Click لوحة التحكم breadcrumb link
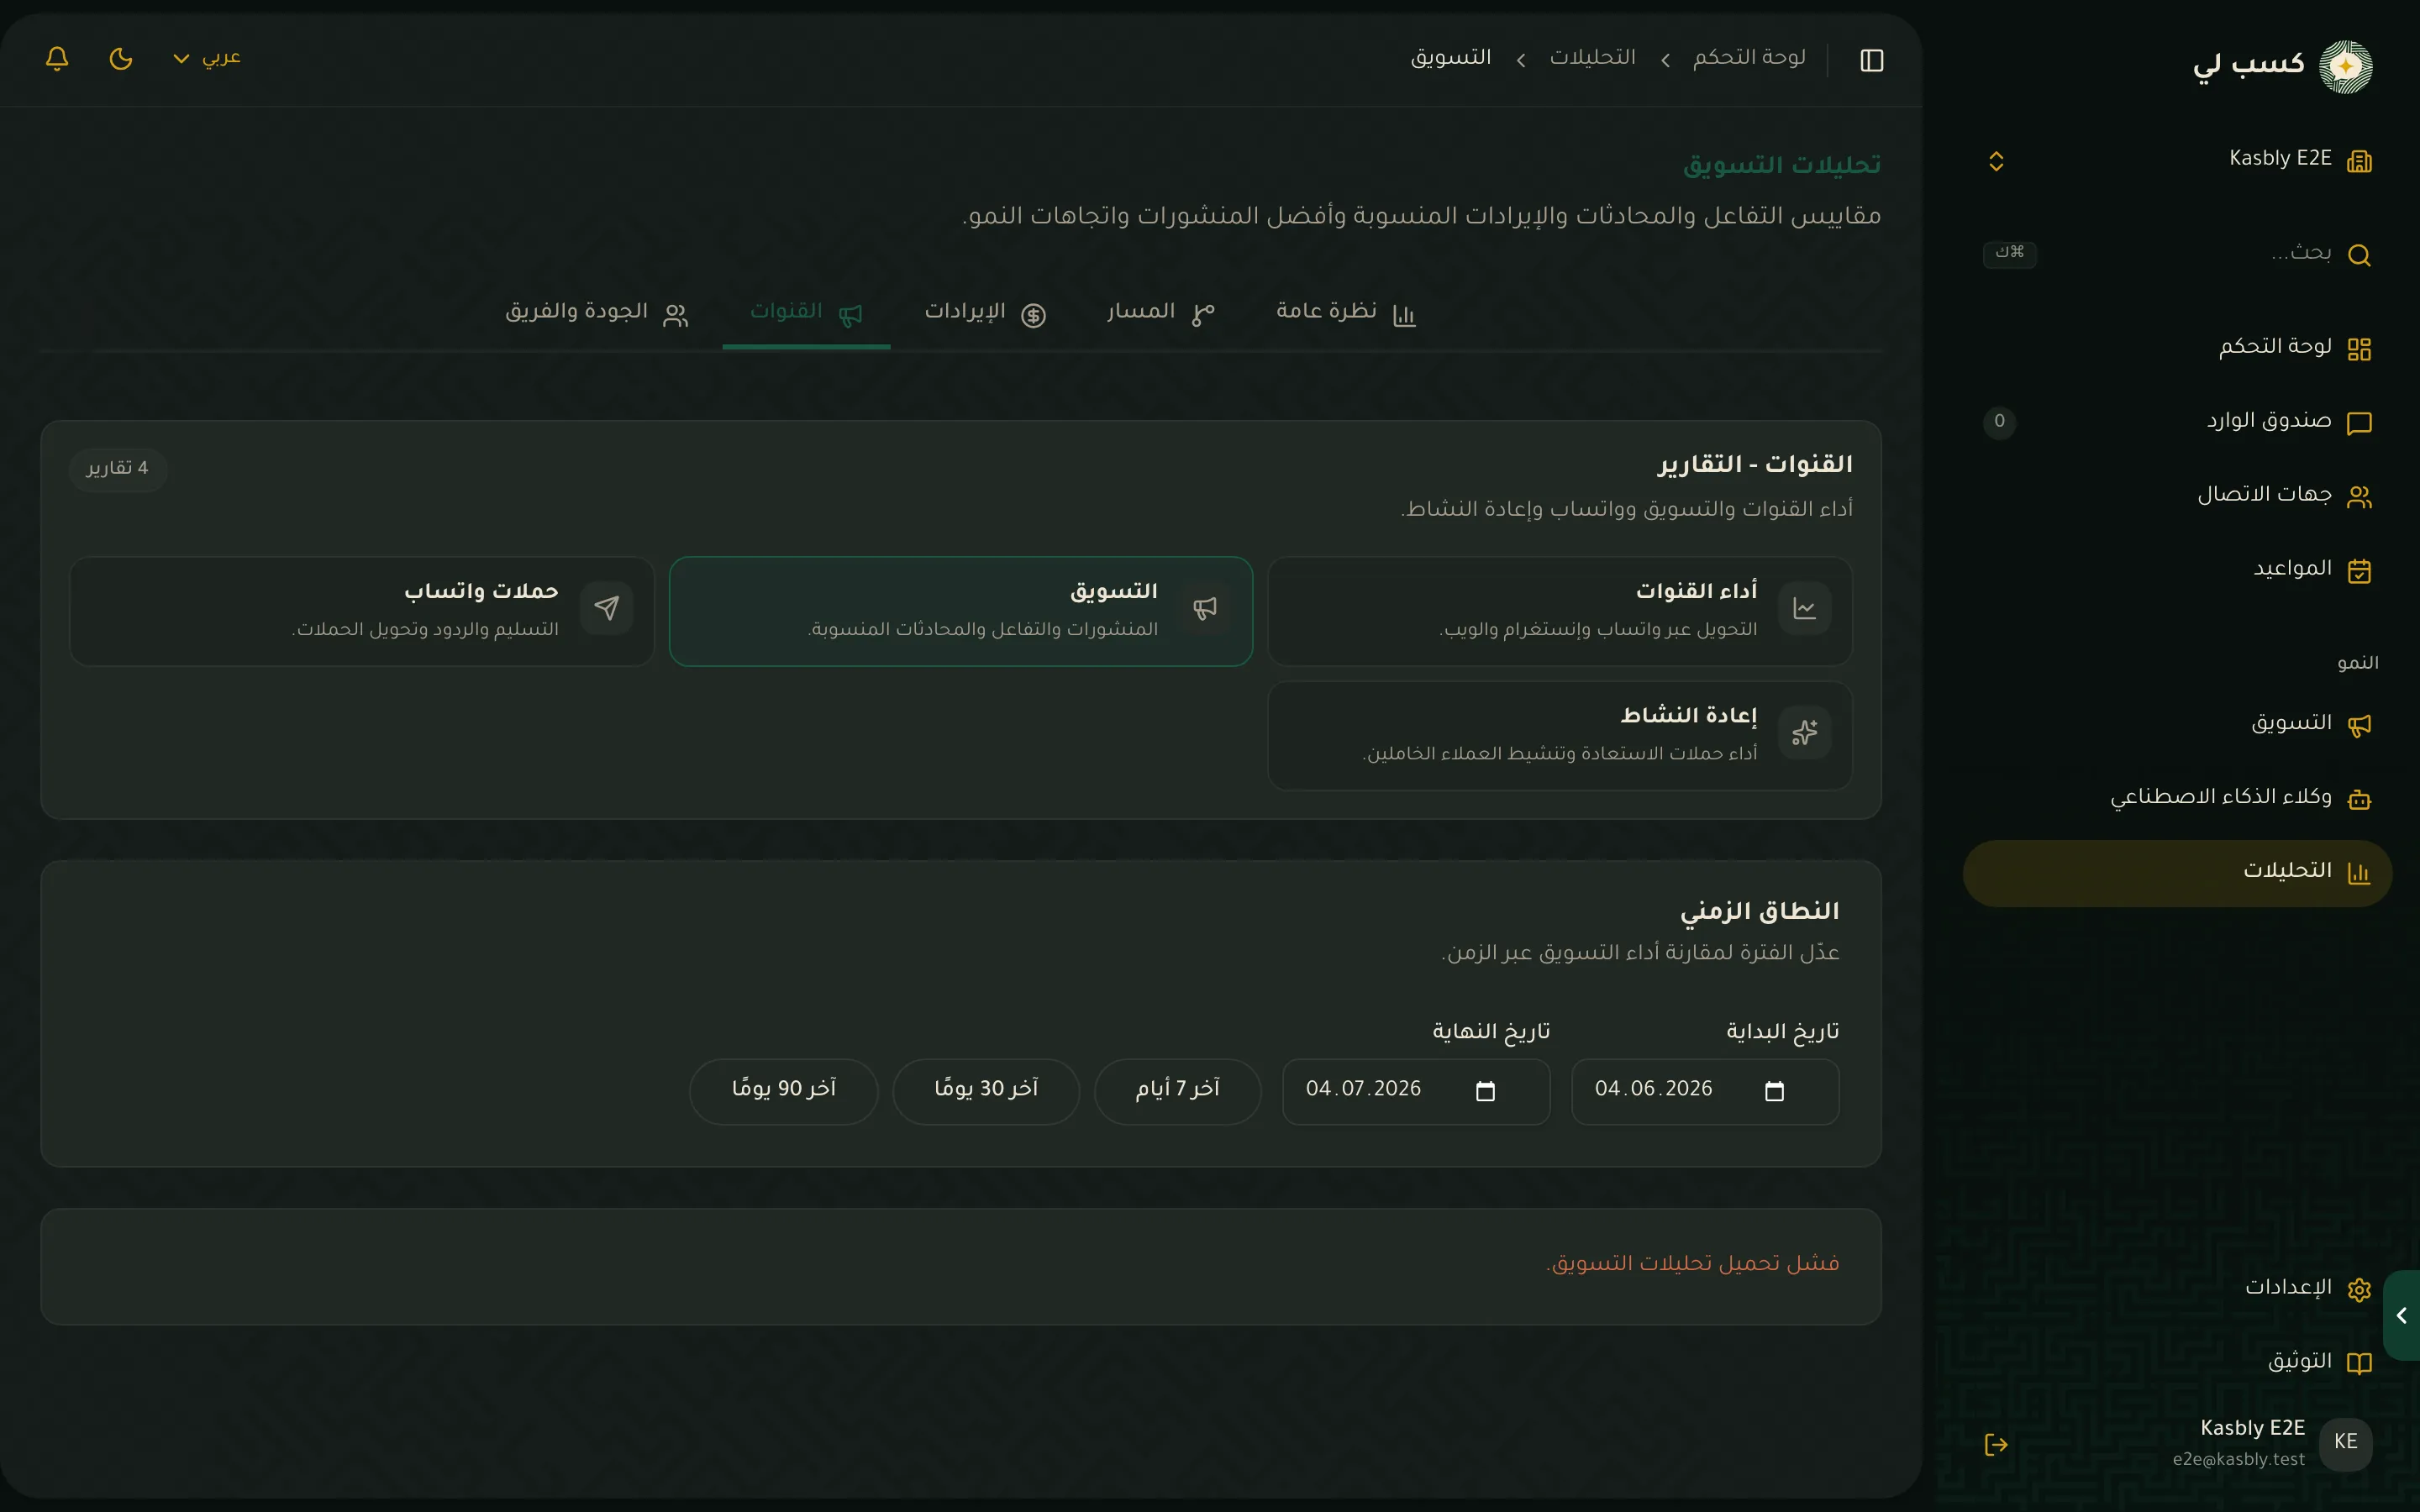 point(1749,58)
